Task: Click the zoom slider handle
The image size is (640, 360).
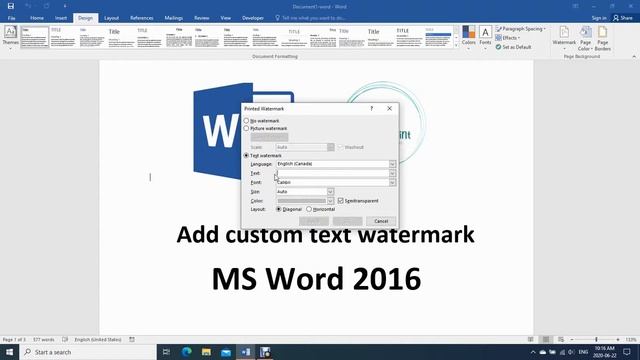Action: click(596, 340)
